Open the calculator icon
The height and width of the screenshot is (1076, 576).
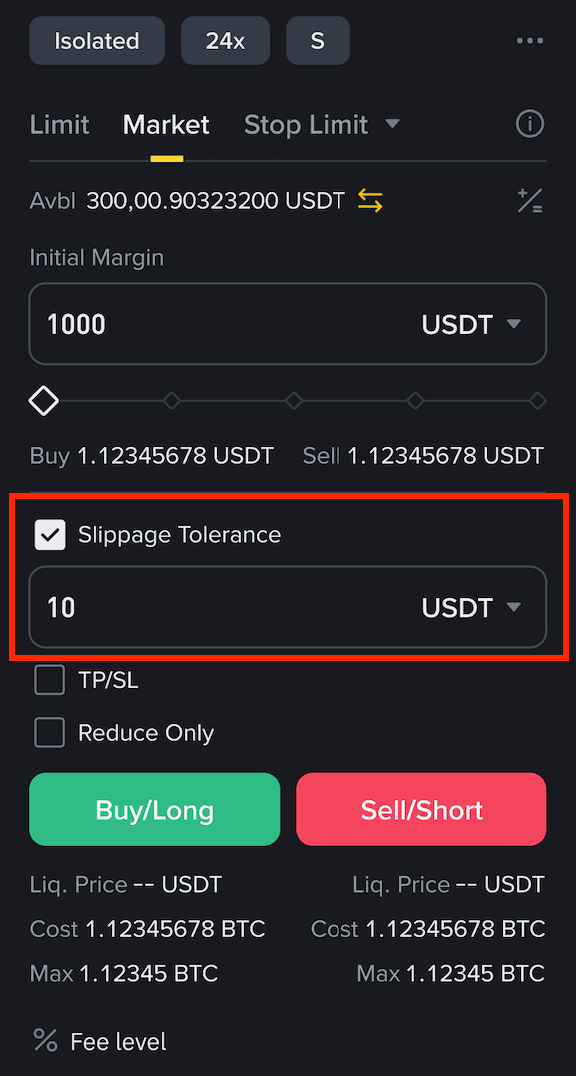tap(529, 200)
